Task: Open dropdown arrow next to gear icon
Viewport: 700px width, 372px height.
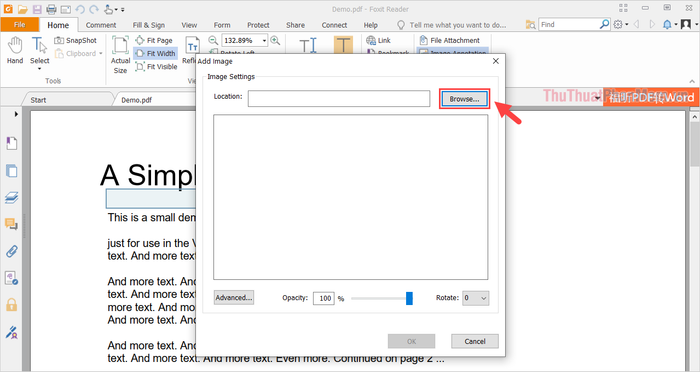Action: (x=627, y=25)
